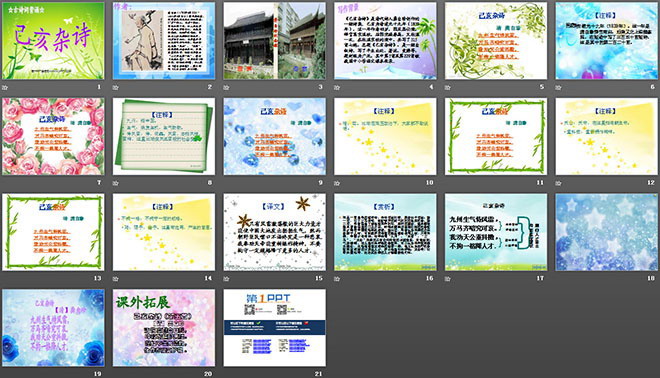This screenshot has width=660, height=378.
Task: Select slide 13 poem with bamboo frame
Action: pos(53,232)
